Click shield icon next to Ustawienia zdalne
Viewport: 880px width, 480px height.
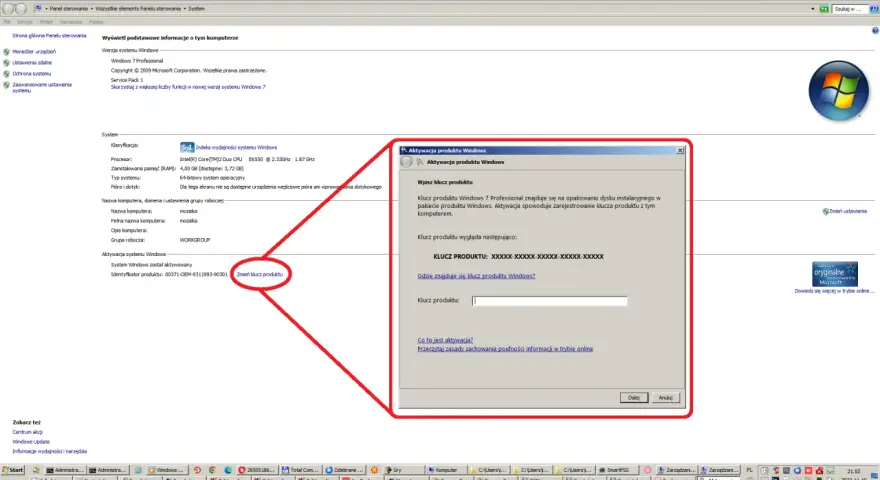pyautogui.click(x=7, y=63)
